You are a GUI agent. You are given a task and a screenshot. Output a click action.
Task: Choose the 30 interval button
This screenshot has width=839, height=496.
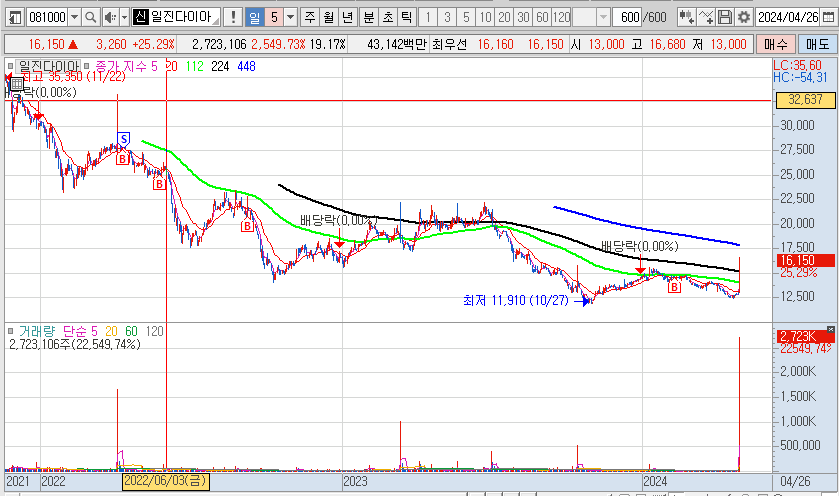pos(523,18)
